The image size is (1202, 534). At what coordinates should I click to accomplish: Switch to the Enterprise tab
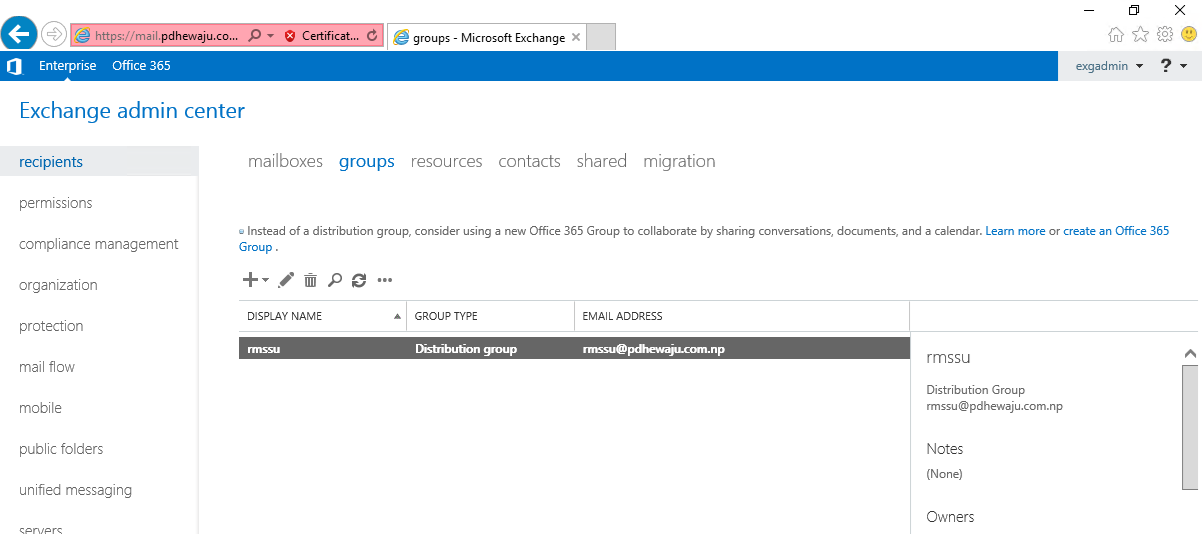click(x=68, y=66)
